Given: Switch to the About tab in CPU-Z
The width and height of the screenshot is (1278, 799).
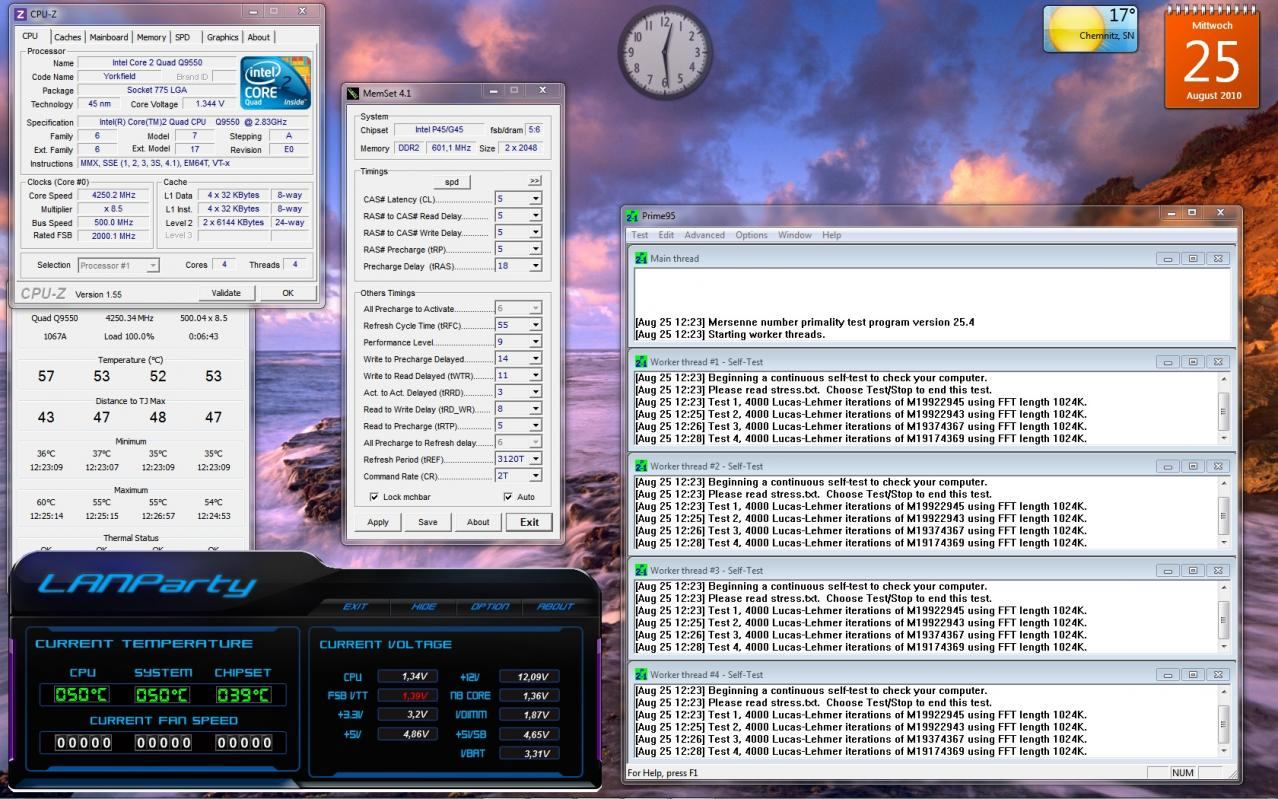Looking at the screenshot, I should (x=258, y=37).
